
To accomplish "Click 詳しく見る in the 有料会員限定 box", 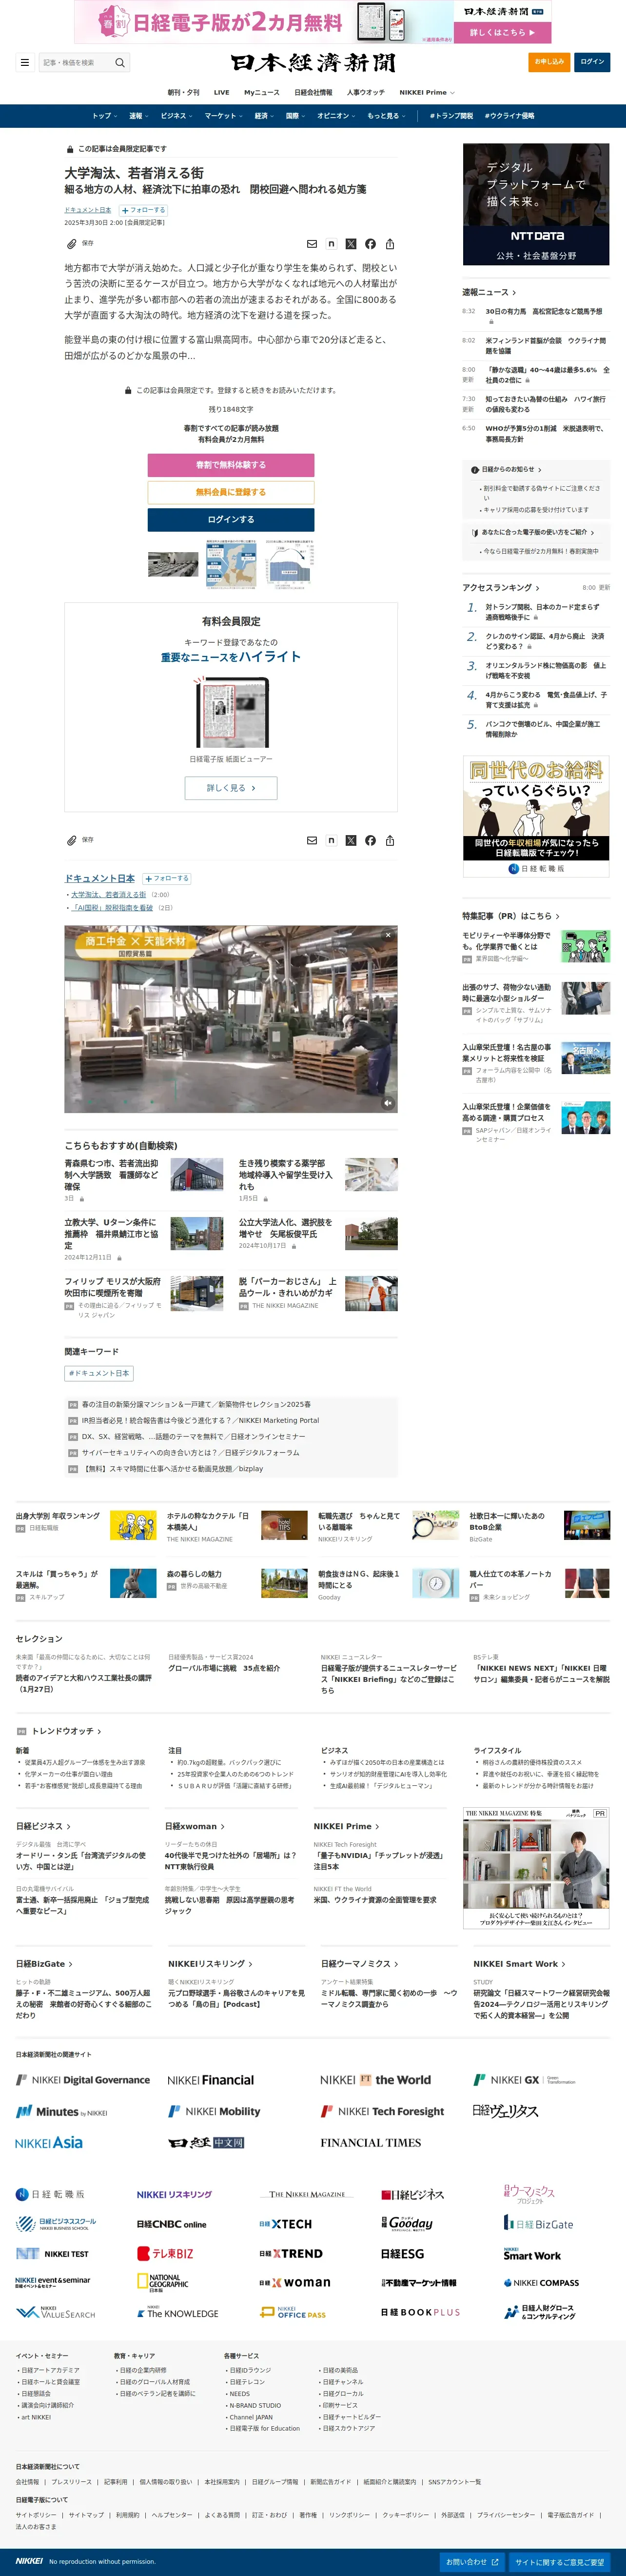I will [231, 788].
